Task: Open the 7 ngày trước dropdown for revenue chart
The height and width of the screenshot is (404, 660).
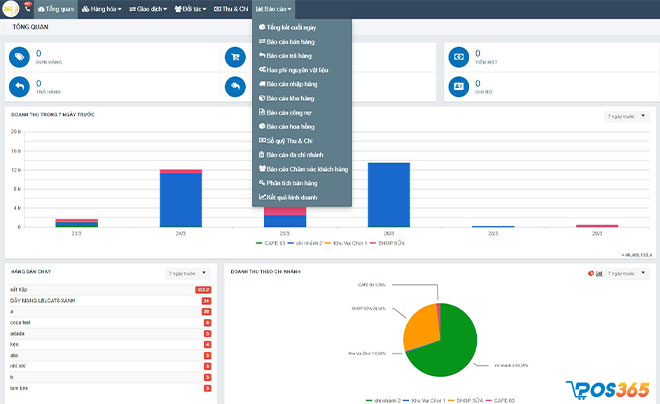Action: (x=626, y=116)
